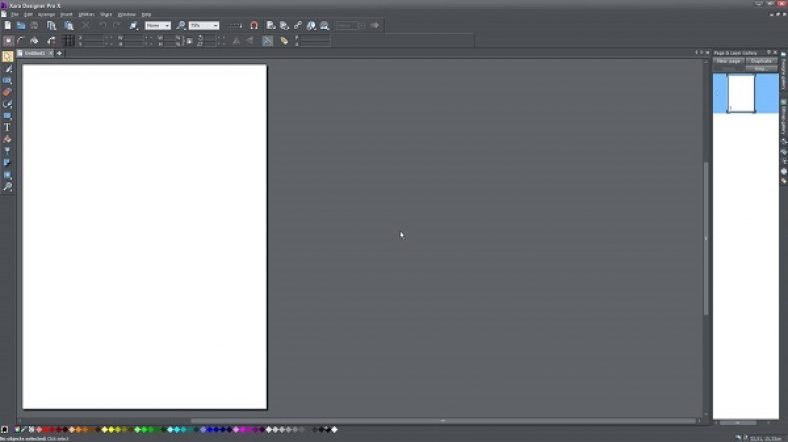
Task: Open the Edit menu
Action: point(29,15)
